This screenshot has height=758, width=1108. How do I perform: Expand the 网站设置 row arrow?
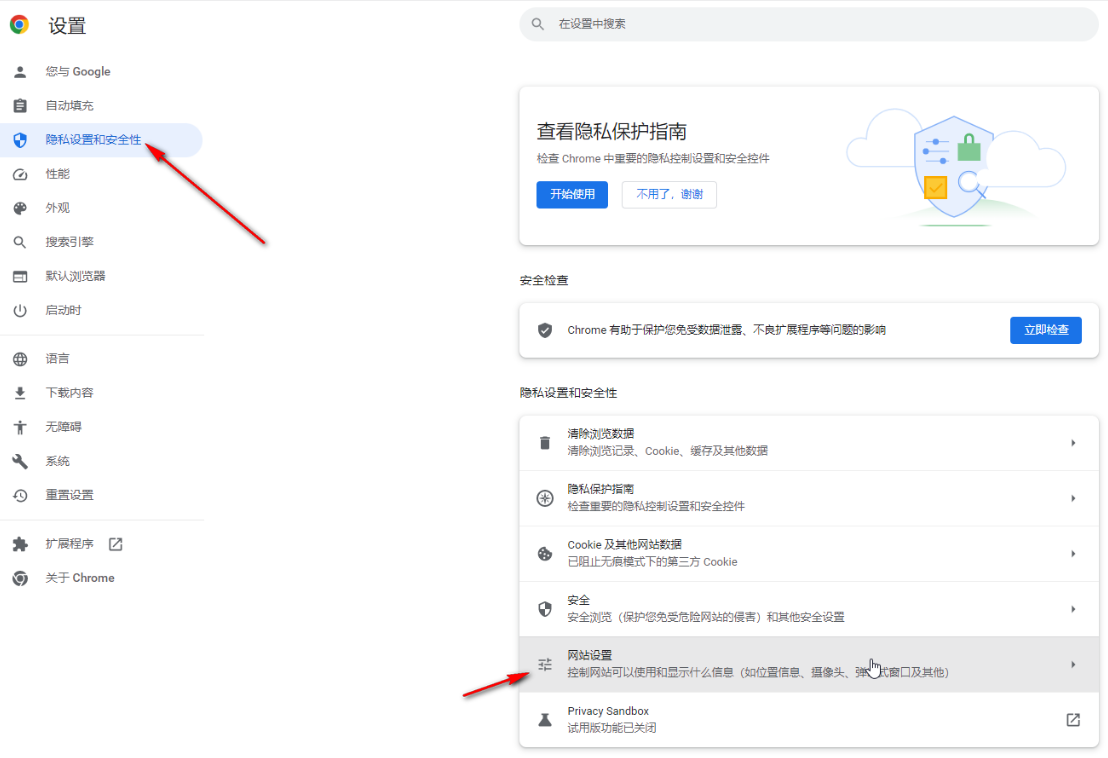(1073, 665)
